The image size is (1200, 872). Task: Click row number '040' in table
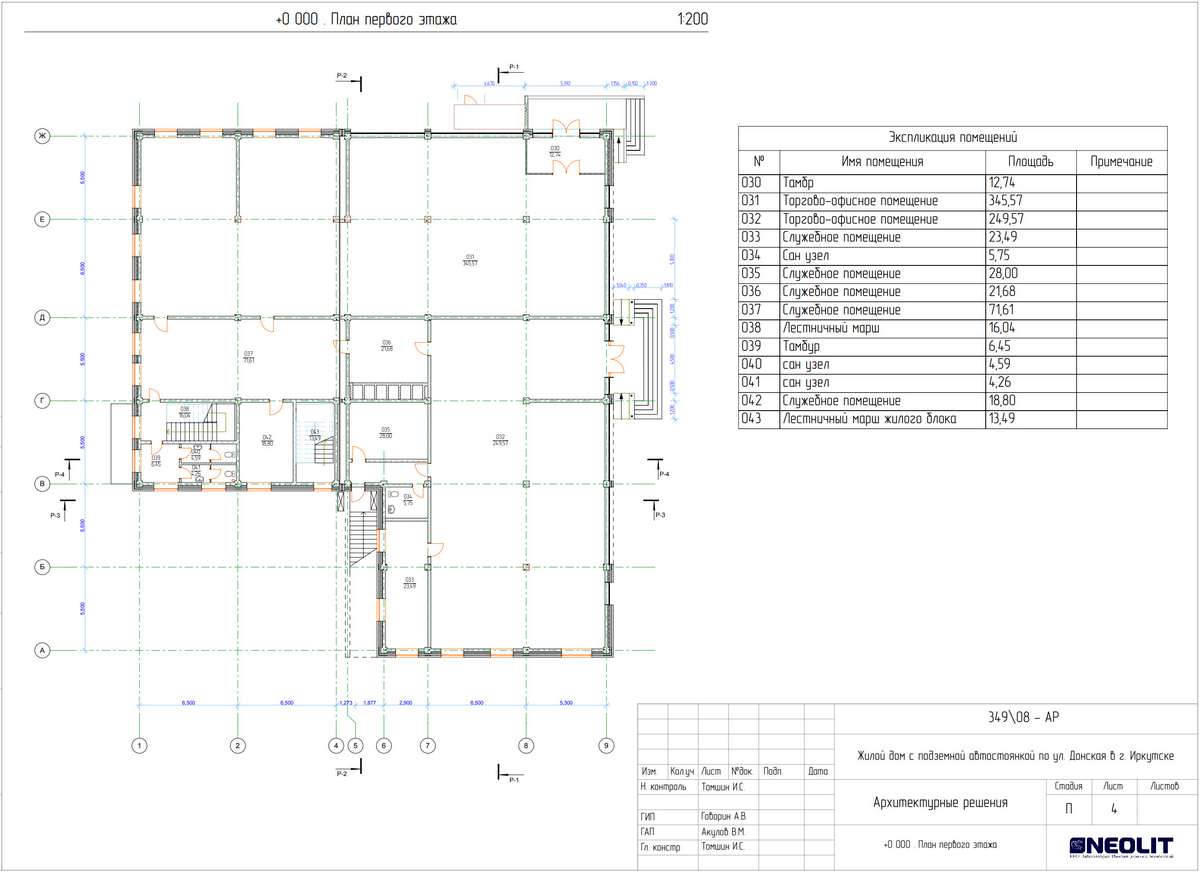[751, 364]
